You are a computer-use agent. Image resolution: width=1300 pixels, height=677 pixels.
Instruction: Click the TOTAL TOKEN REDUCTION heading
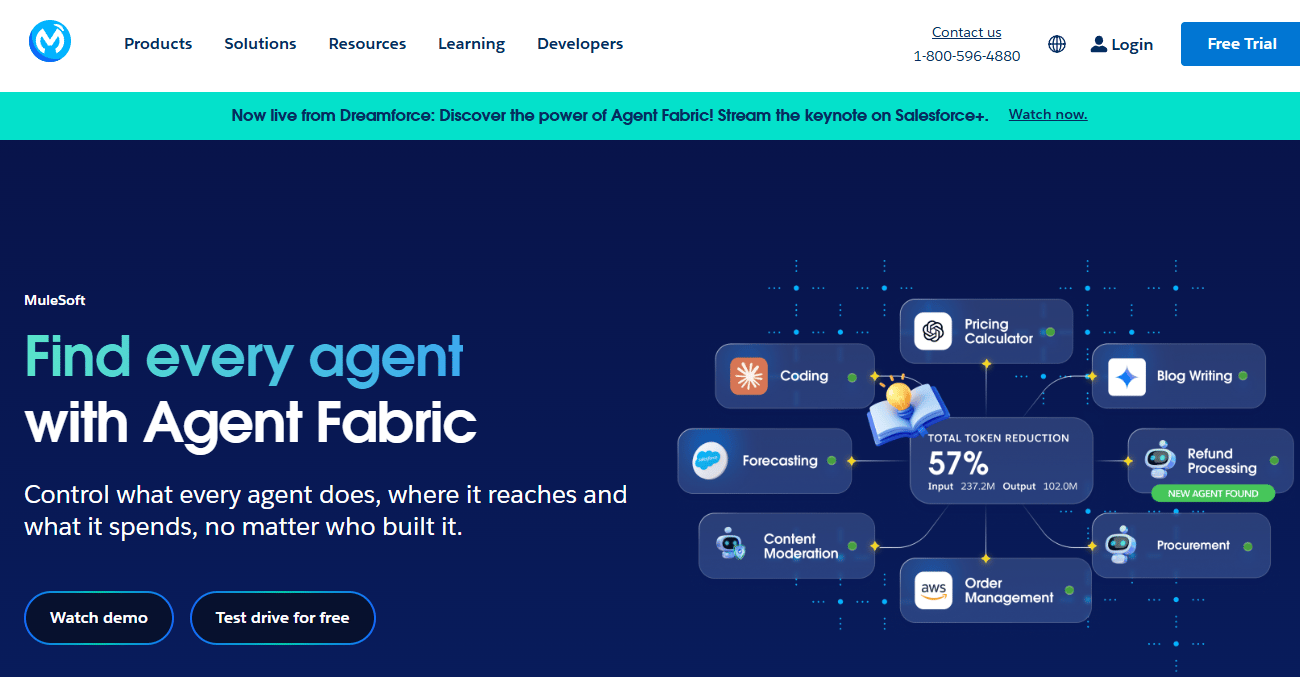pyautogui.click(x=998, y=438)
